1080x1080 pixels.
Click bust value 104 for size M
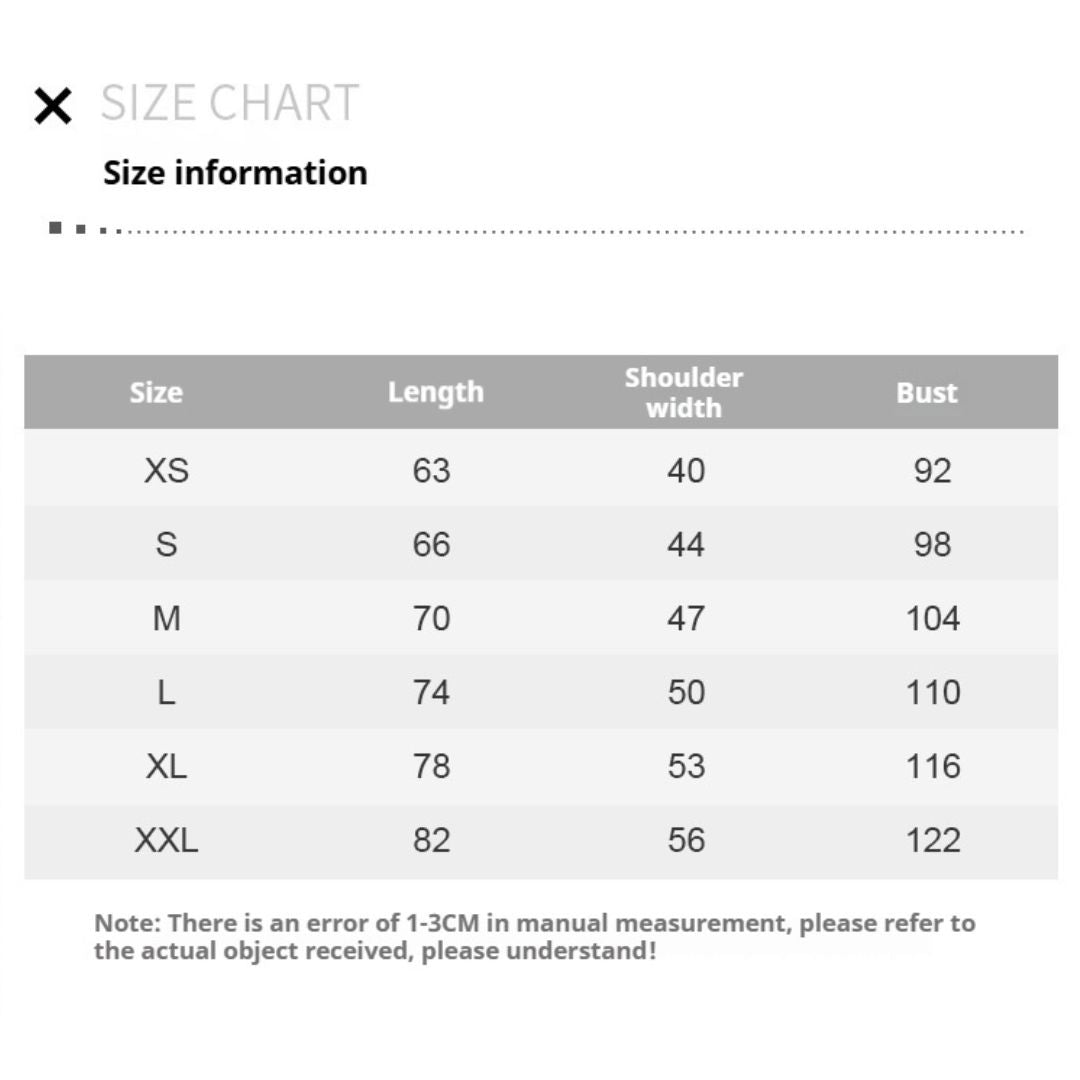tap(932, 618)
